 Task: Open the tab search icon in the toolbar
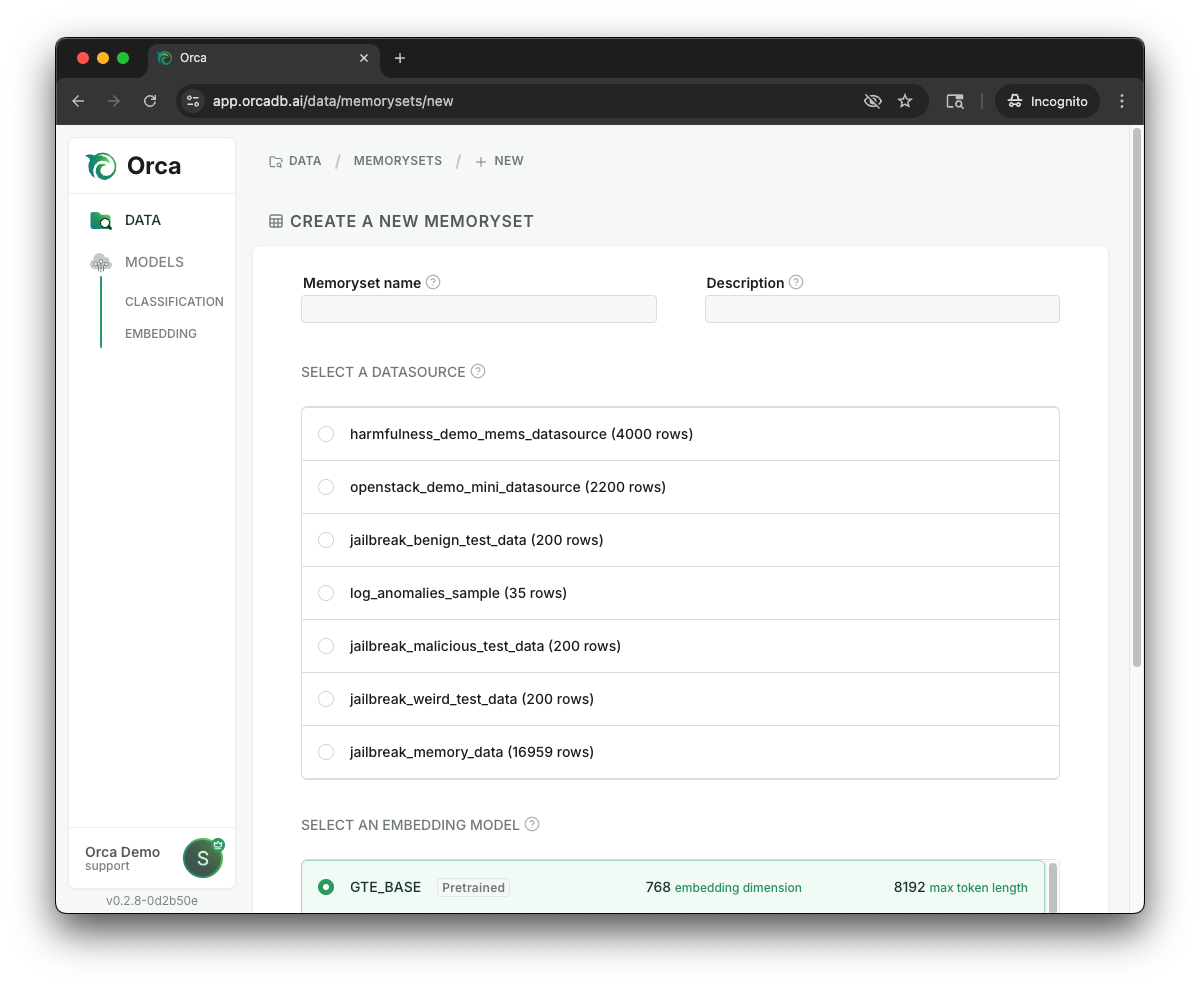955,101
